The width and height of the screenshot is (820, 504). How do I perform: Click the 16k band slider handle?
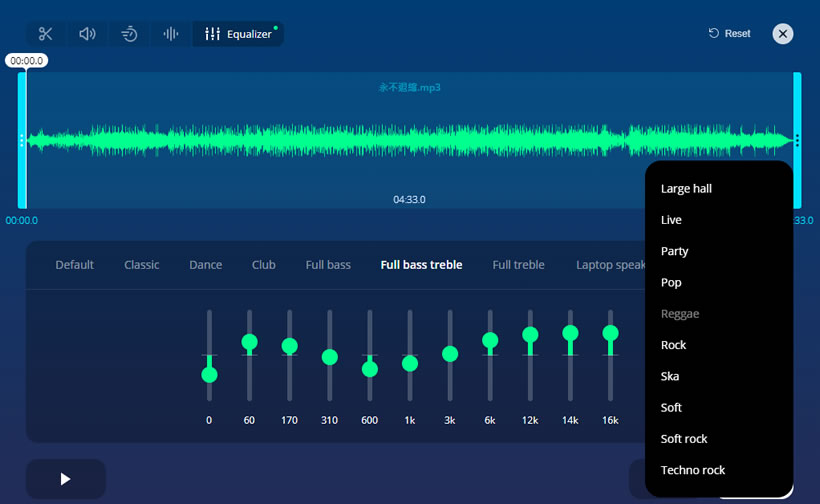(610, 333)
